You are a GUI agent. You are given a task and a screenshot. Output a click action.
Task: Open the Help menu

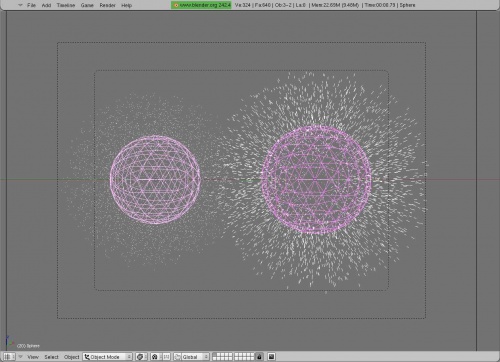(126, 5)
